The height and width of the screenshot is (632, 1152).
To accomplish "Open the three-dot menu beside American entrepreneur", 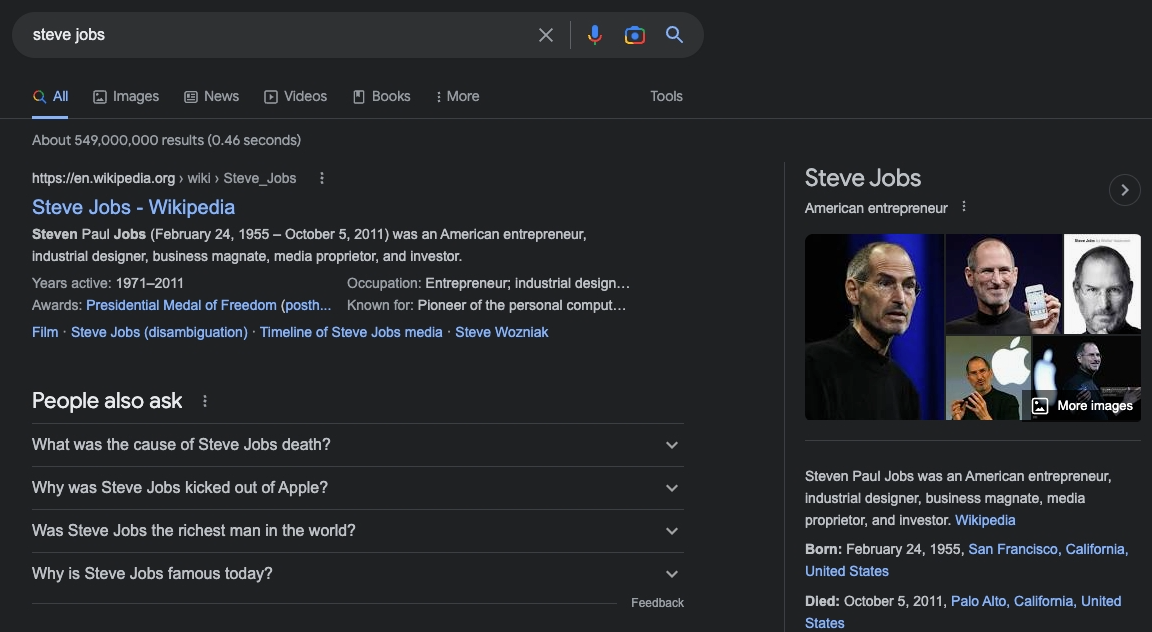I will click(964, 207).
